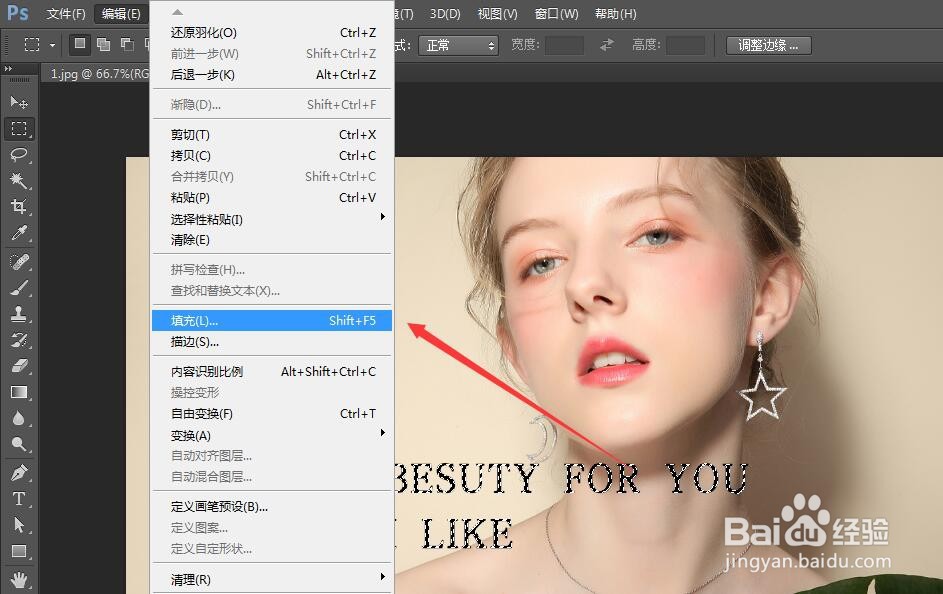Viewport: 943px width, 594px height.
Task: Select the Rectangle shape tool
Action: (19, 551)
